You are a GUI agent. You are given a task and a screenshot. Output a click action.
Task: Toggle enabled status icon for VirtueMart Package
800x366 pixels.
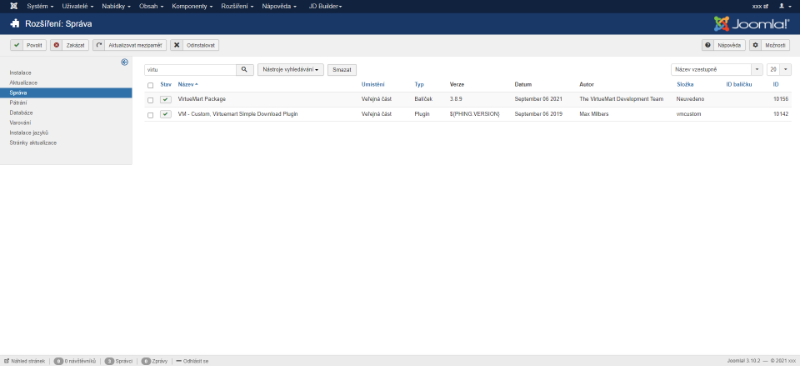pos(166,100)
